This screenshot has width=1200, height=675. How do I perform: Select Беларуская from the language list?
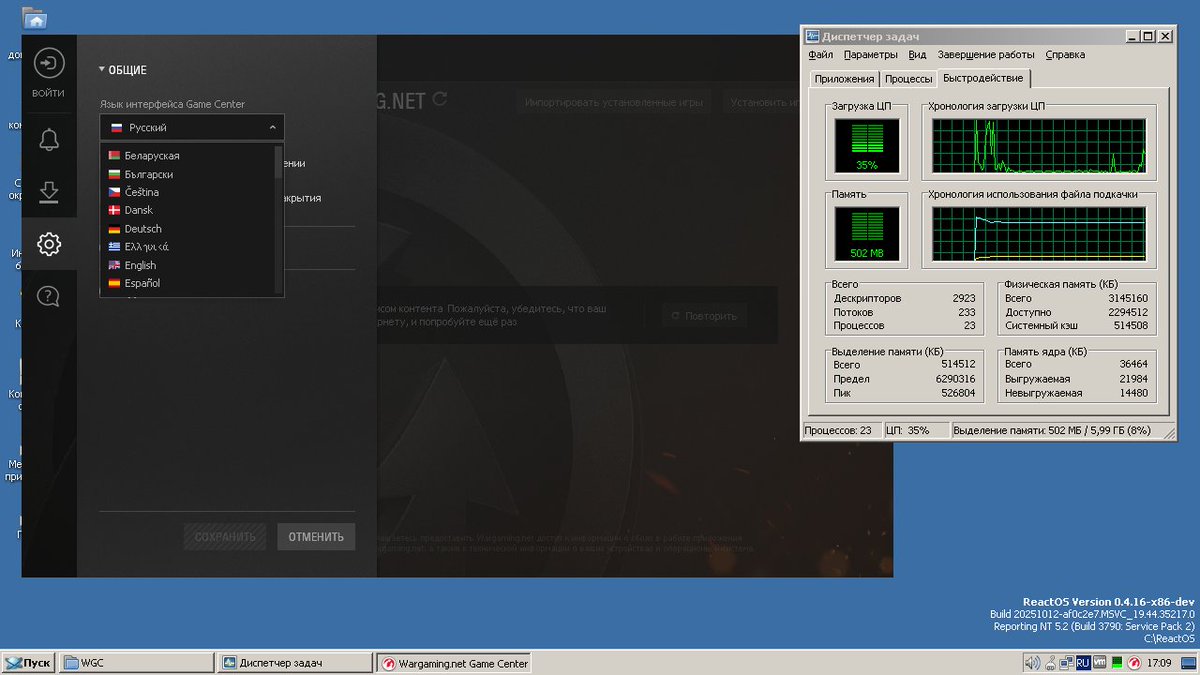click(188, 156)
